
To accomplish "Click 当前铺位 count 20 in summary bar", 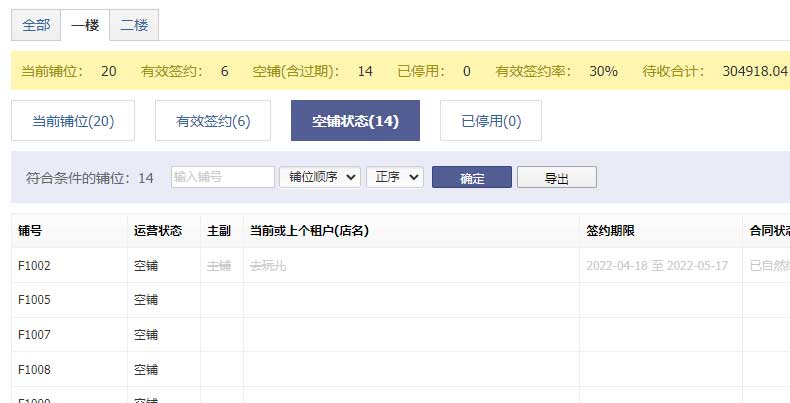I will 109,71.
